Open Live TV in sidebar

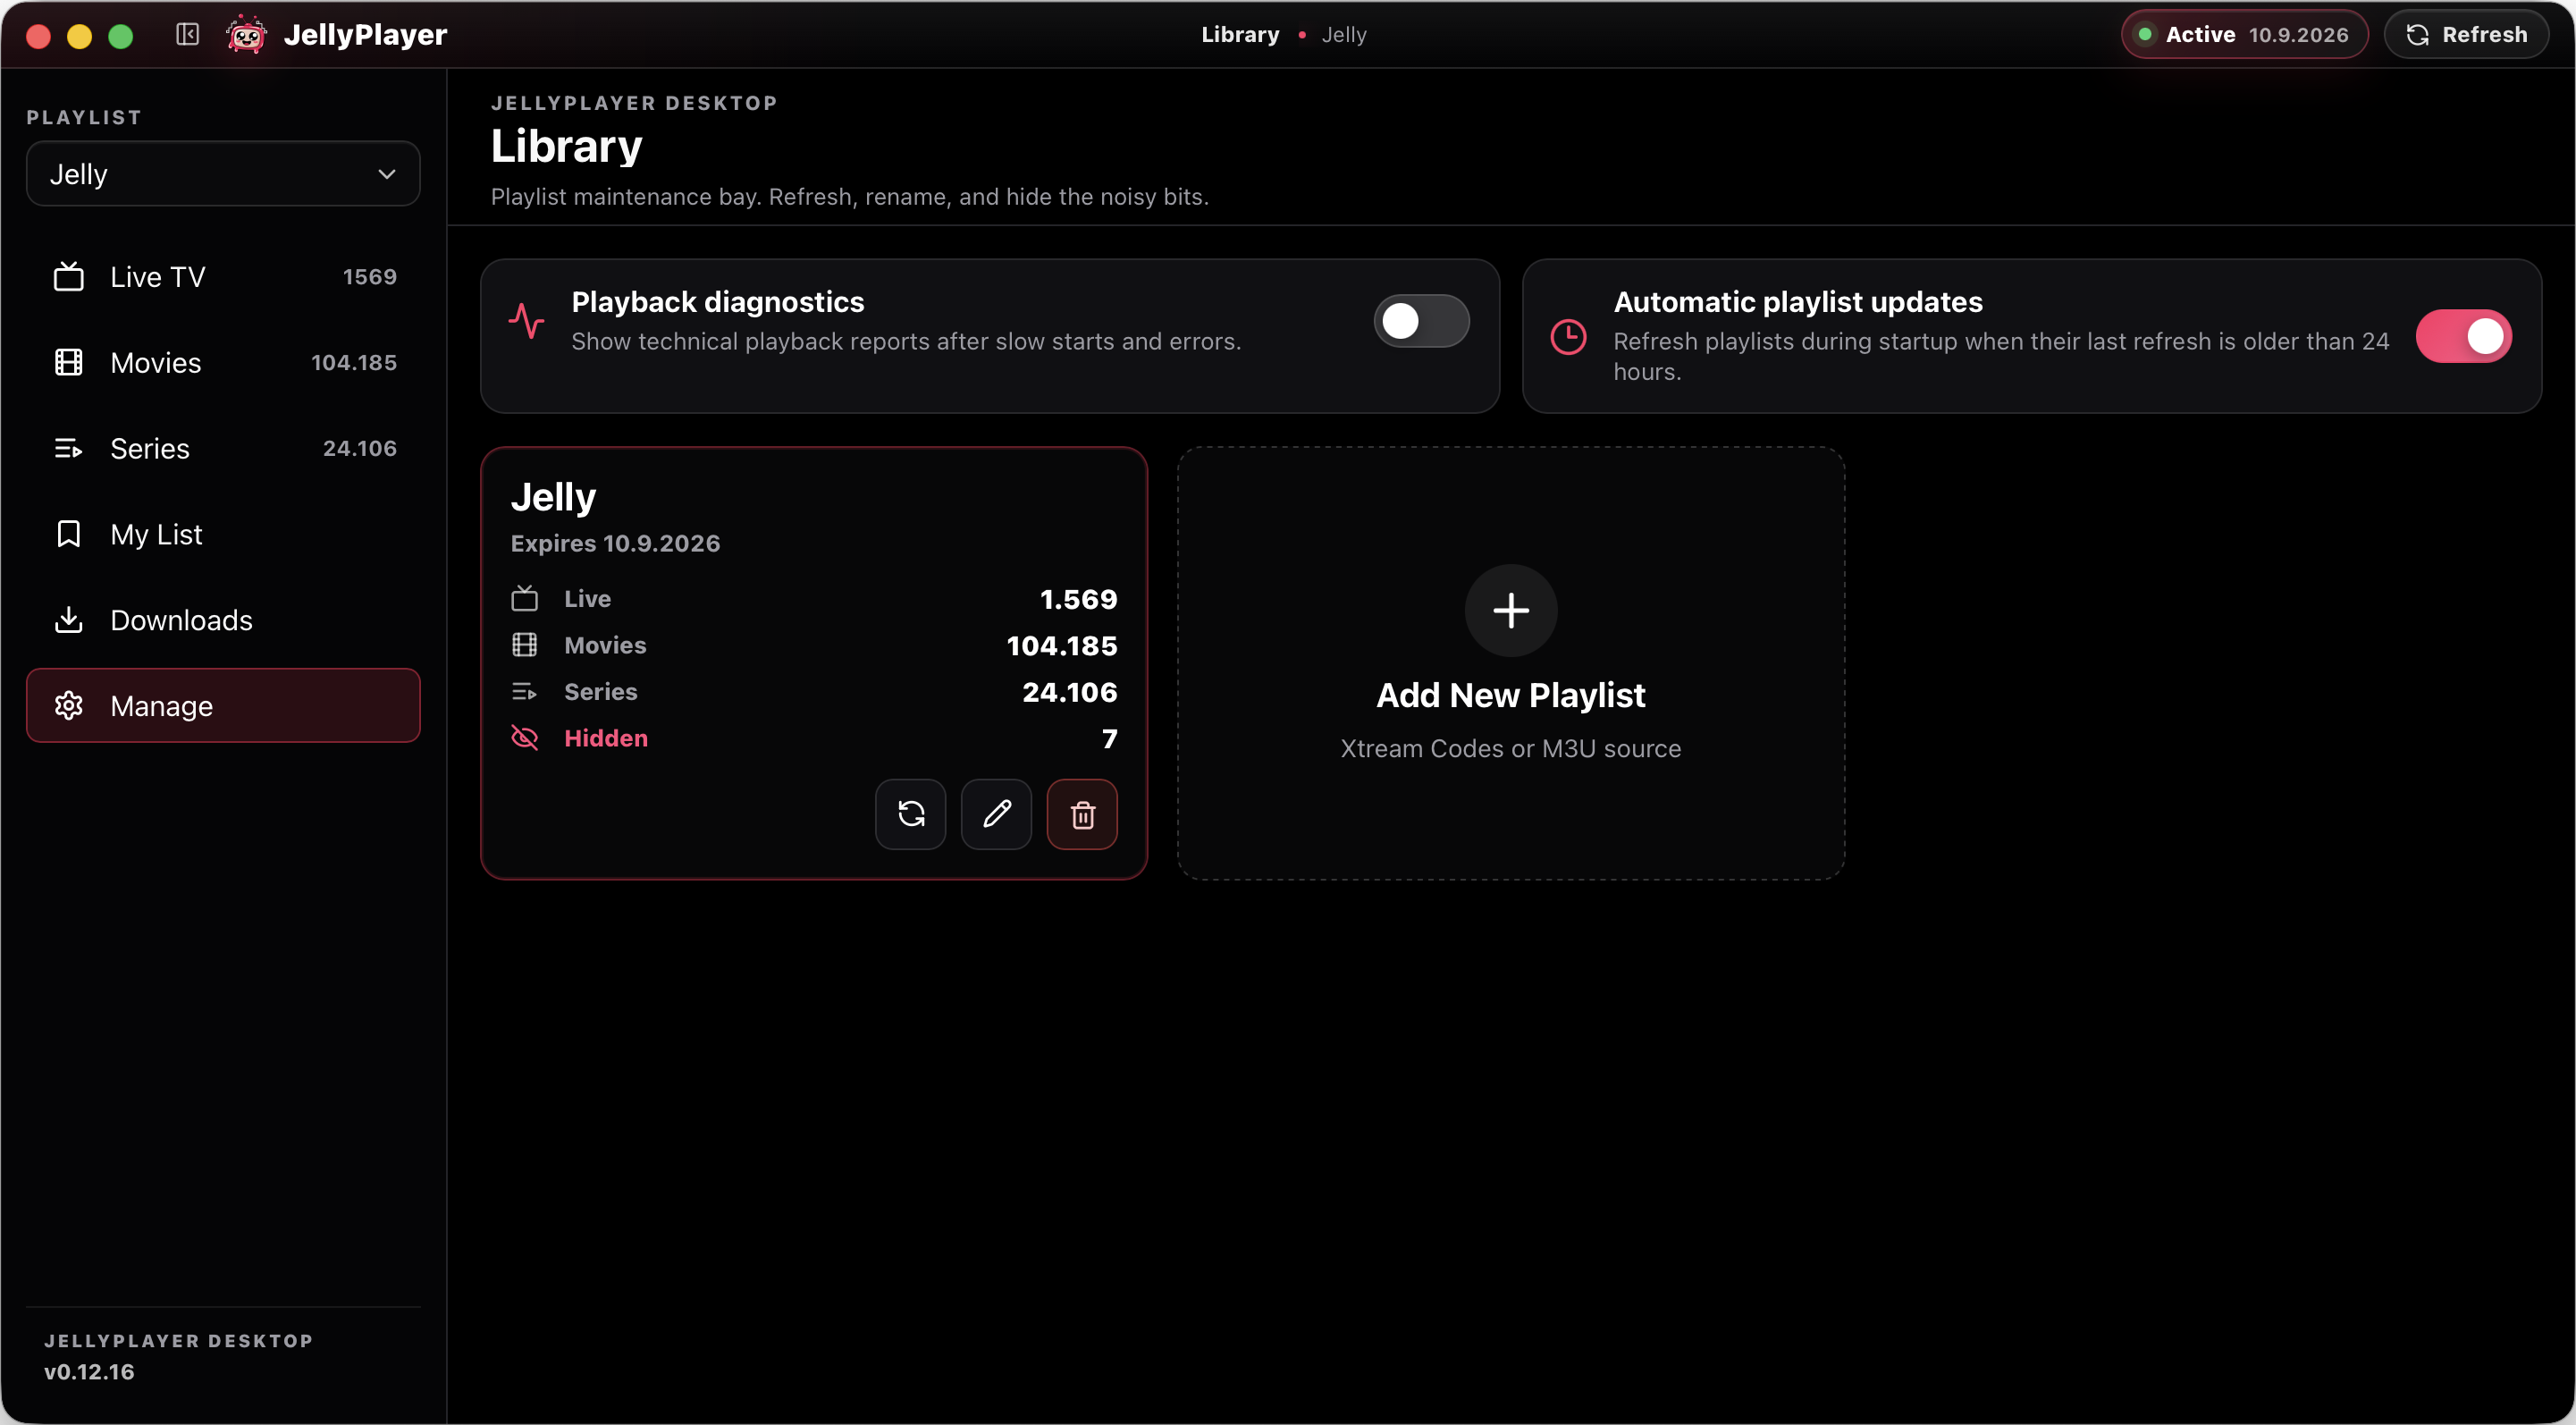(223, 276)
